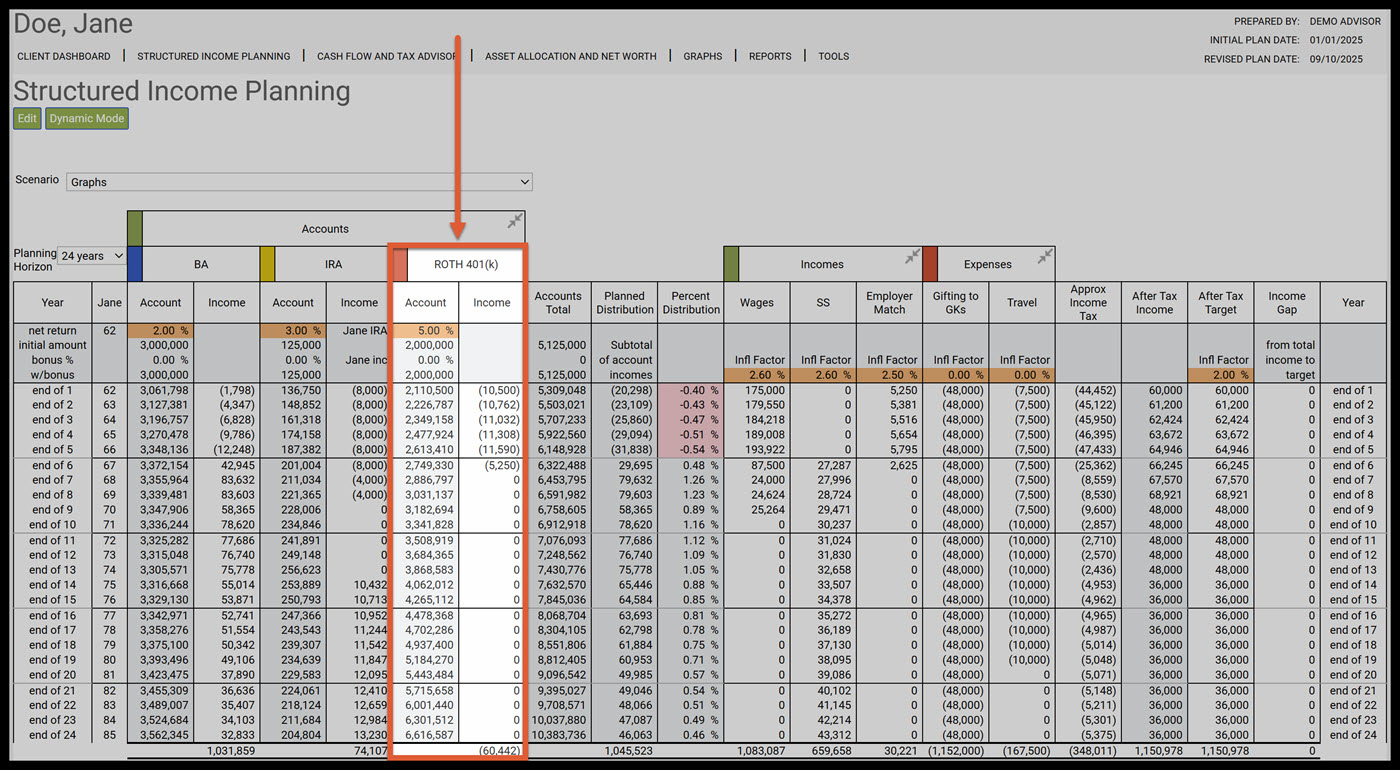Edit the Employer Match 2.50 % inflation field
Screen dimensions: 1400x770
(x=889, y=375)
